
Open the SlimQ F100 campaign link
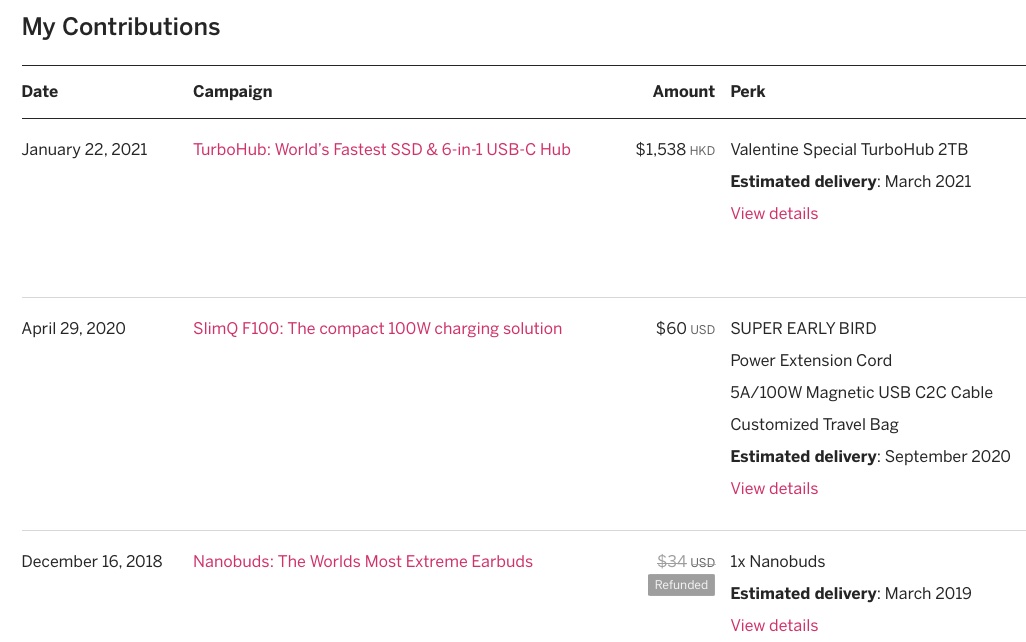[x=378, y=329]
